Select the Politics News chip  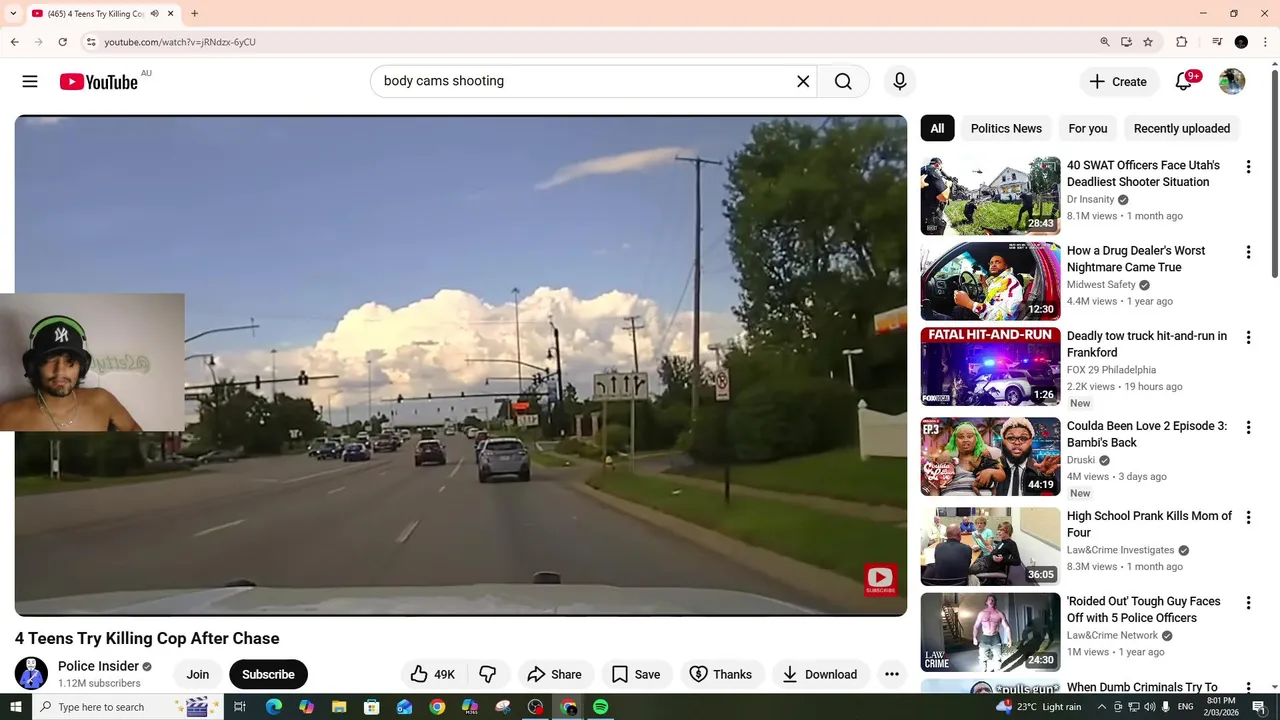click(1006, 128)
